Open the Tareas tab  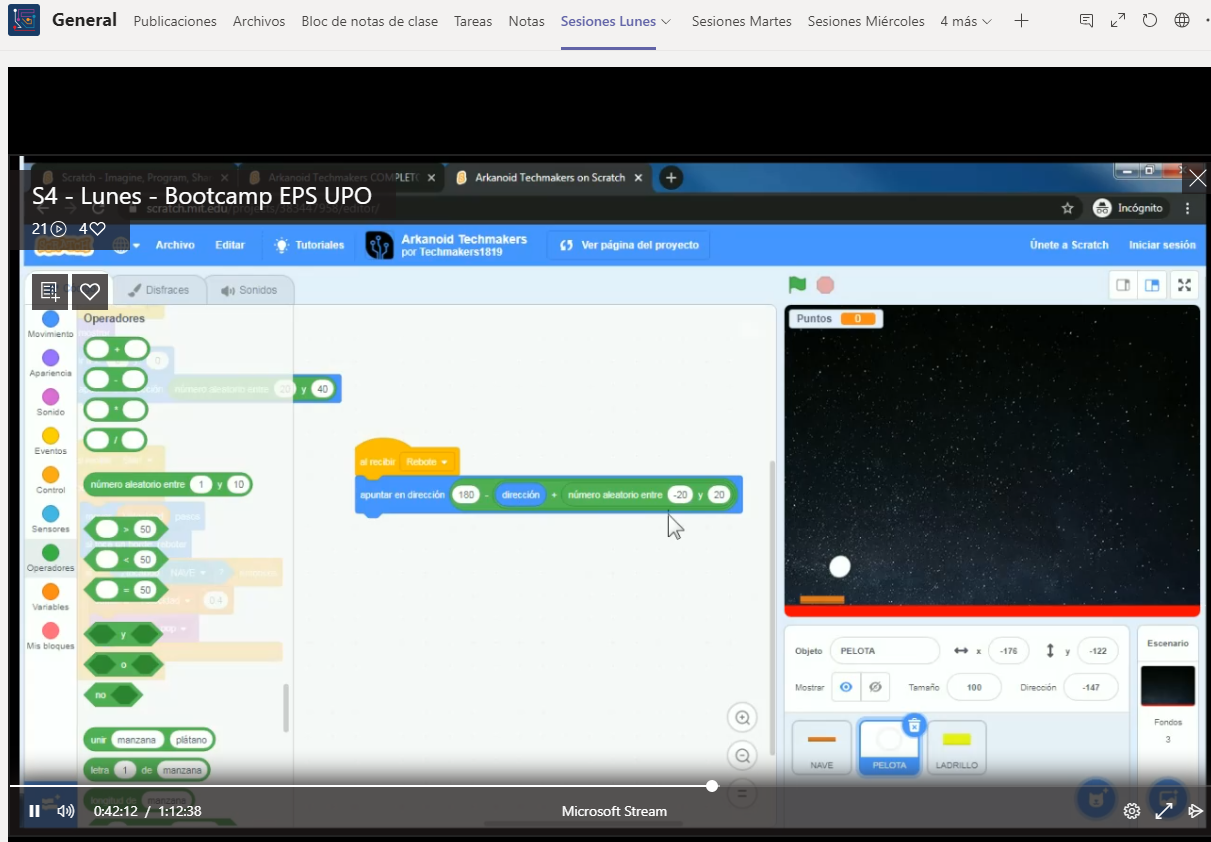473,21
